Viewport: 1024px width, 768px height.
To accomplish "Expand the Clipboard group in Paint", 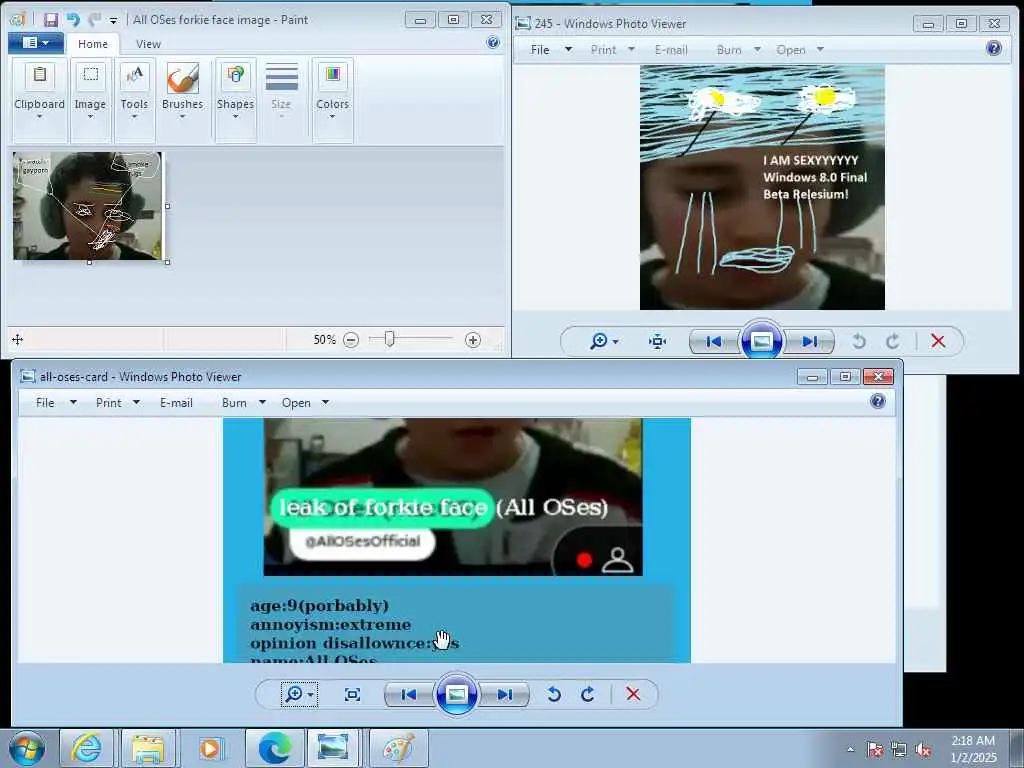I will coord(39,99).
